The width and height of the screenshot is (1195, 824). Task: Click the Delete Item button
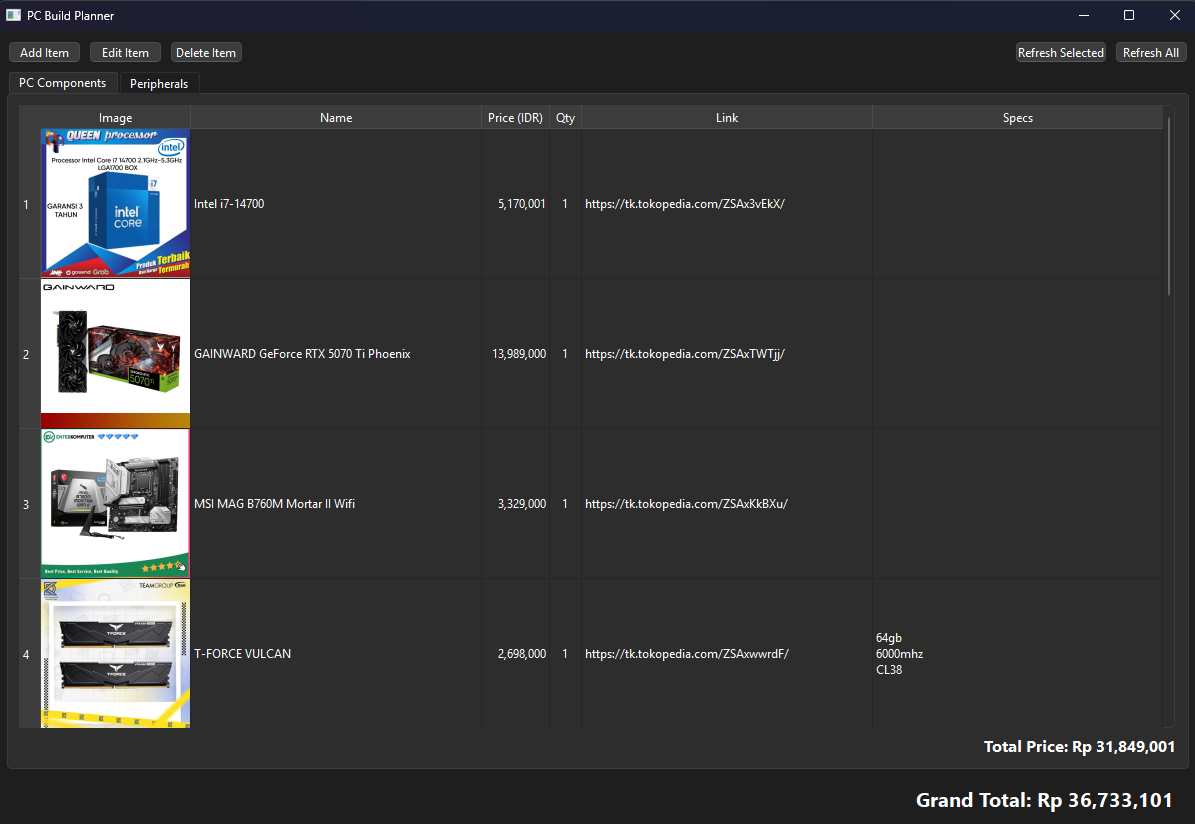tap(206, 53)
